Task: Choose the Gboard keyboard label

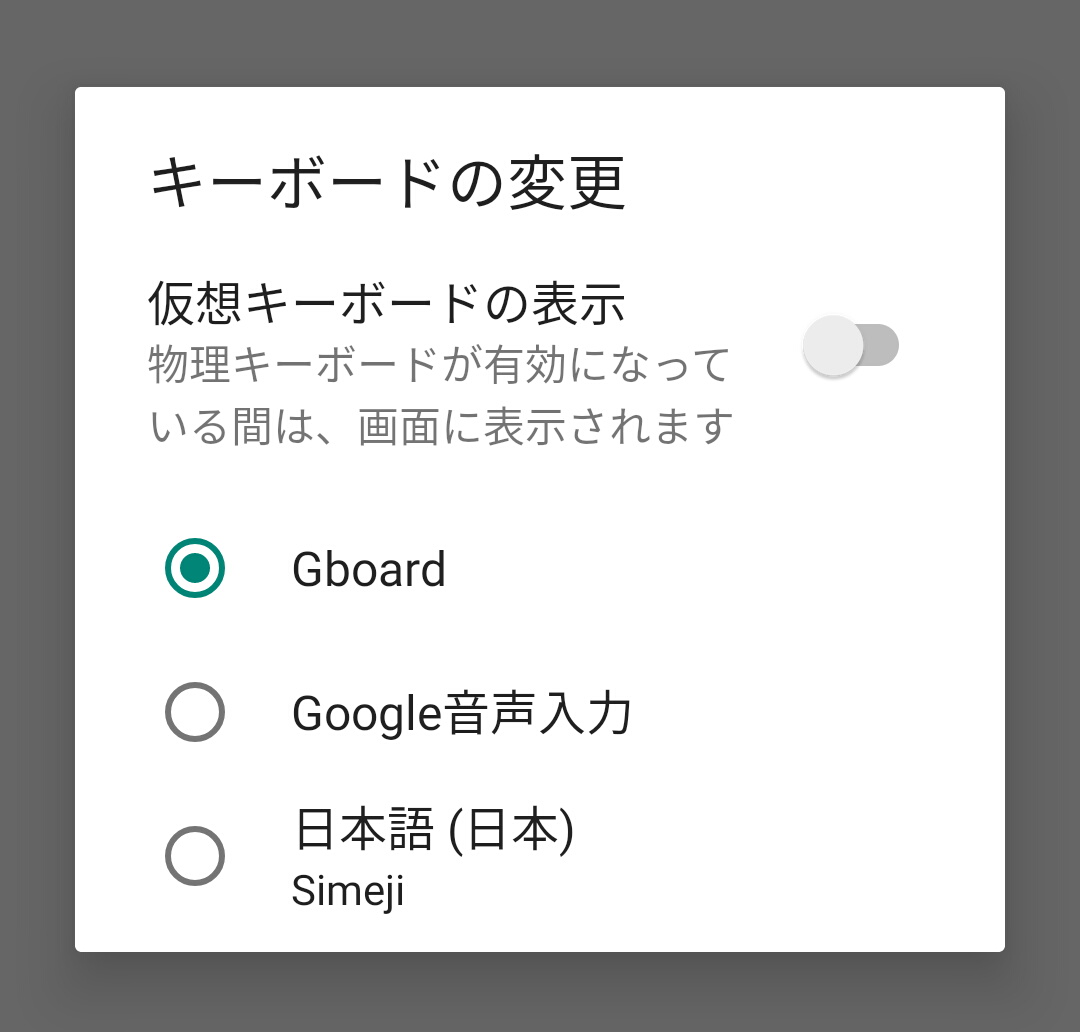Action: click(369, 570)
